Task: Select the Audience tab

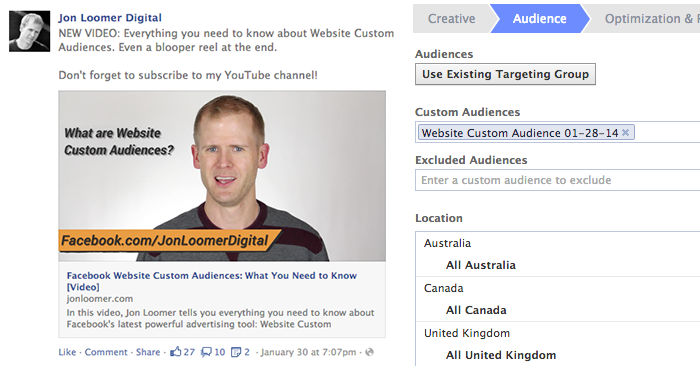Action: point(539,19)
